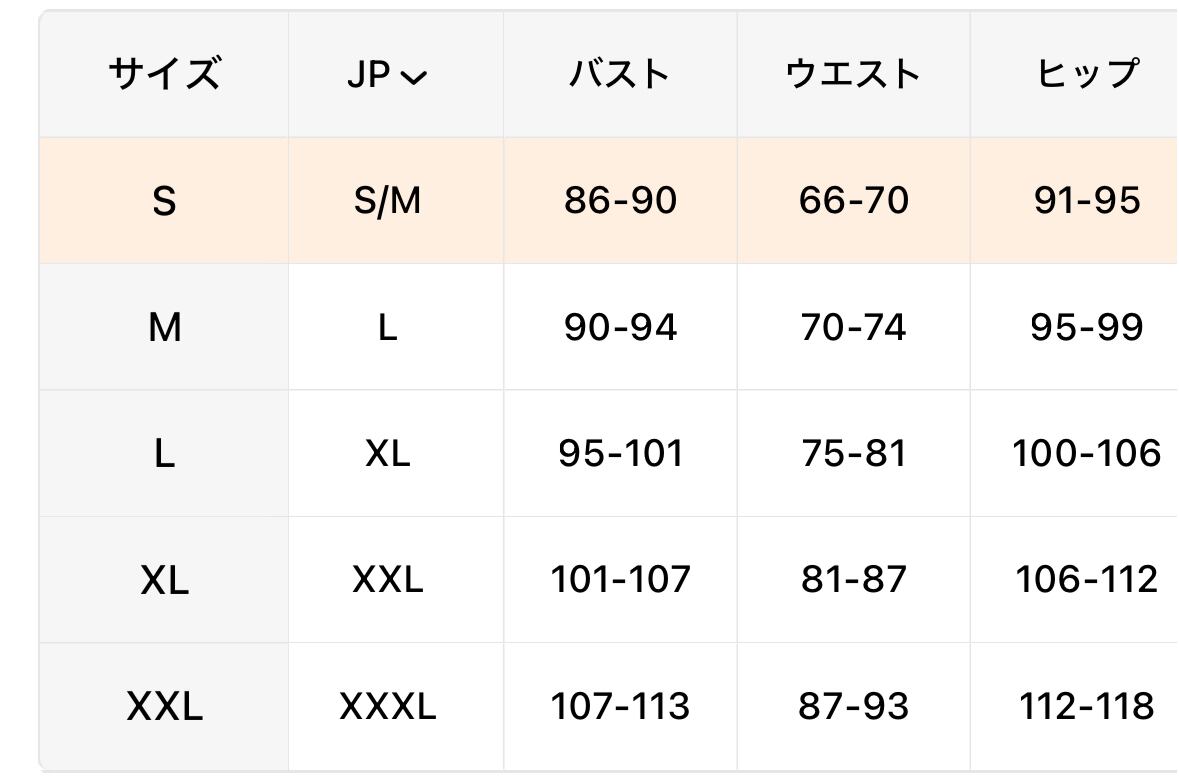
Task: Click the XXXL JP size cell
Action: 387,707
